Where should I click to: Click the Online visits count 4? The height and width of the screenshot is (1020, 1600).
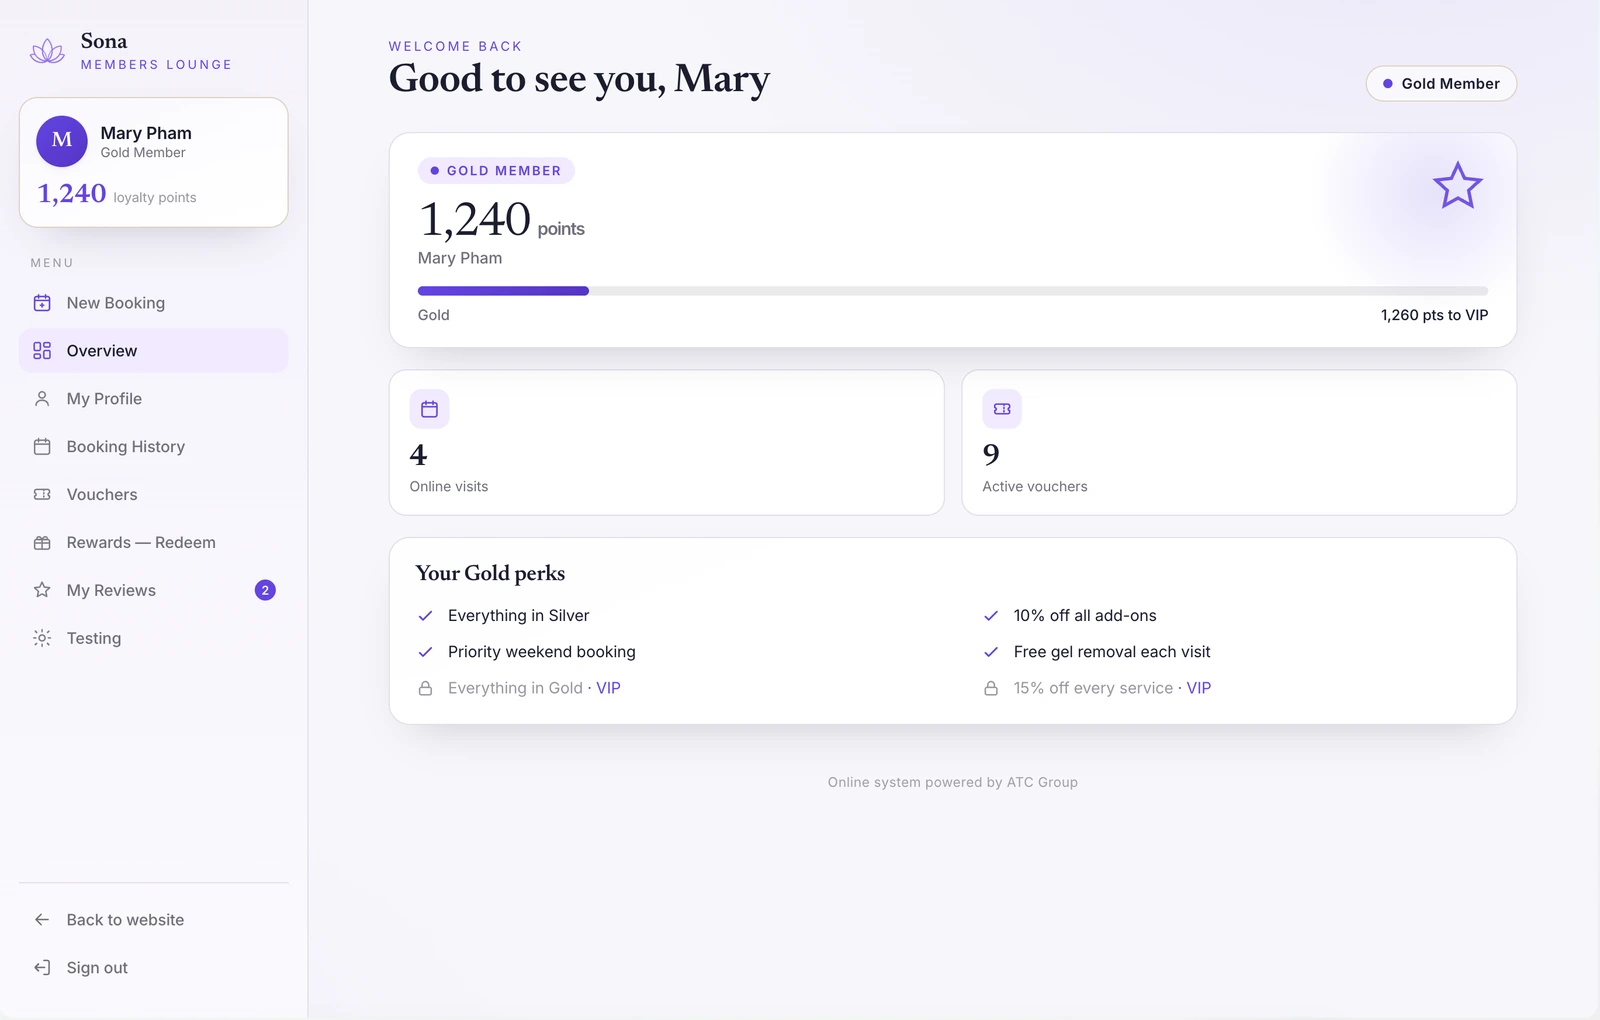tap(418, 455)
